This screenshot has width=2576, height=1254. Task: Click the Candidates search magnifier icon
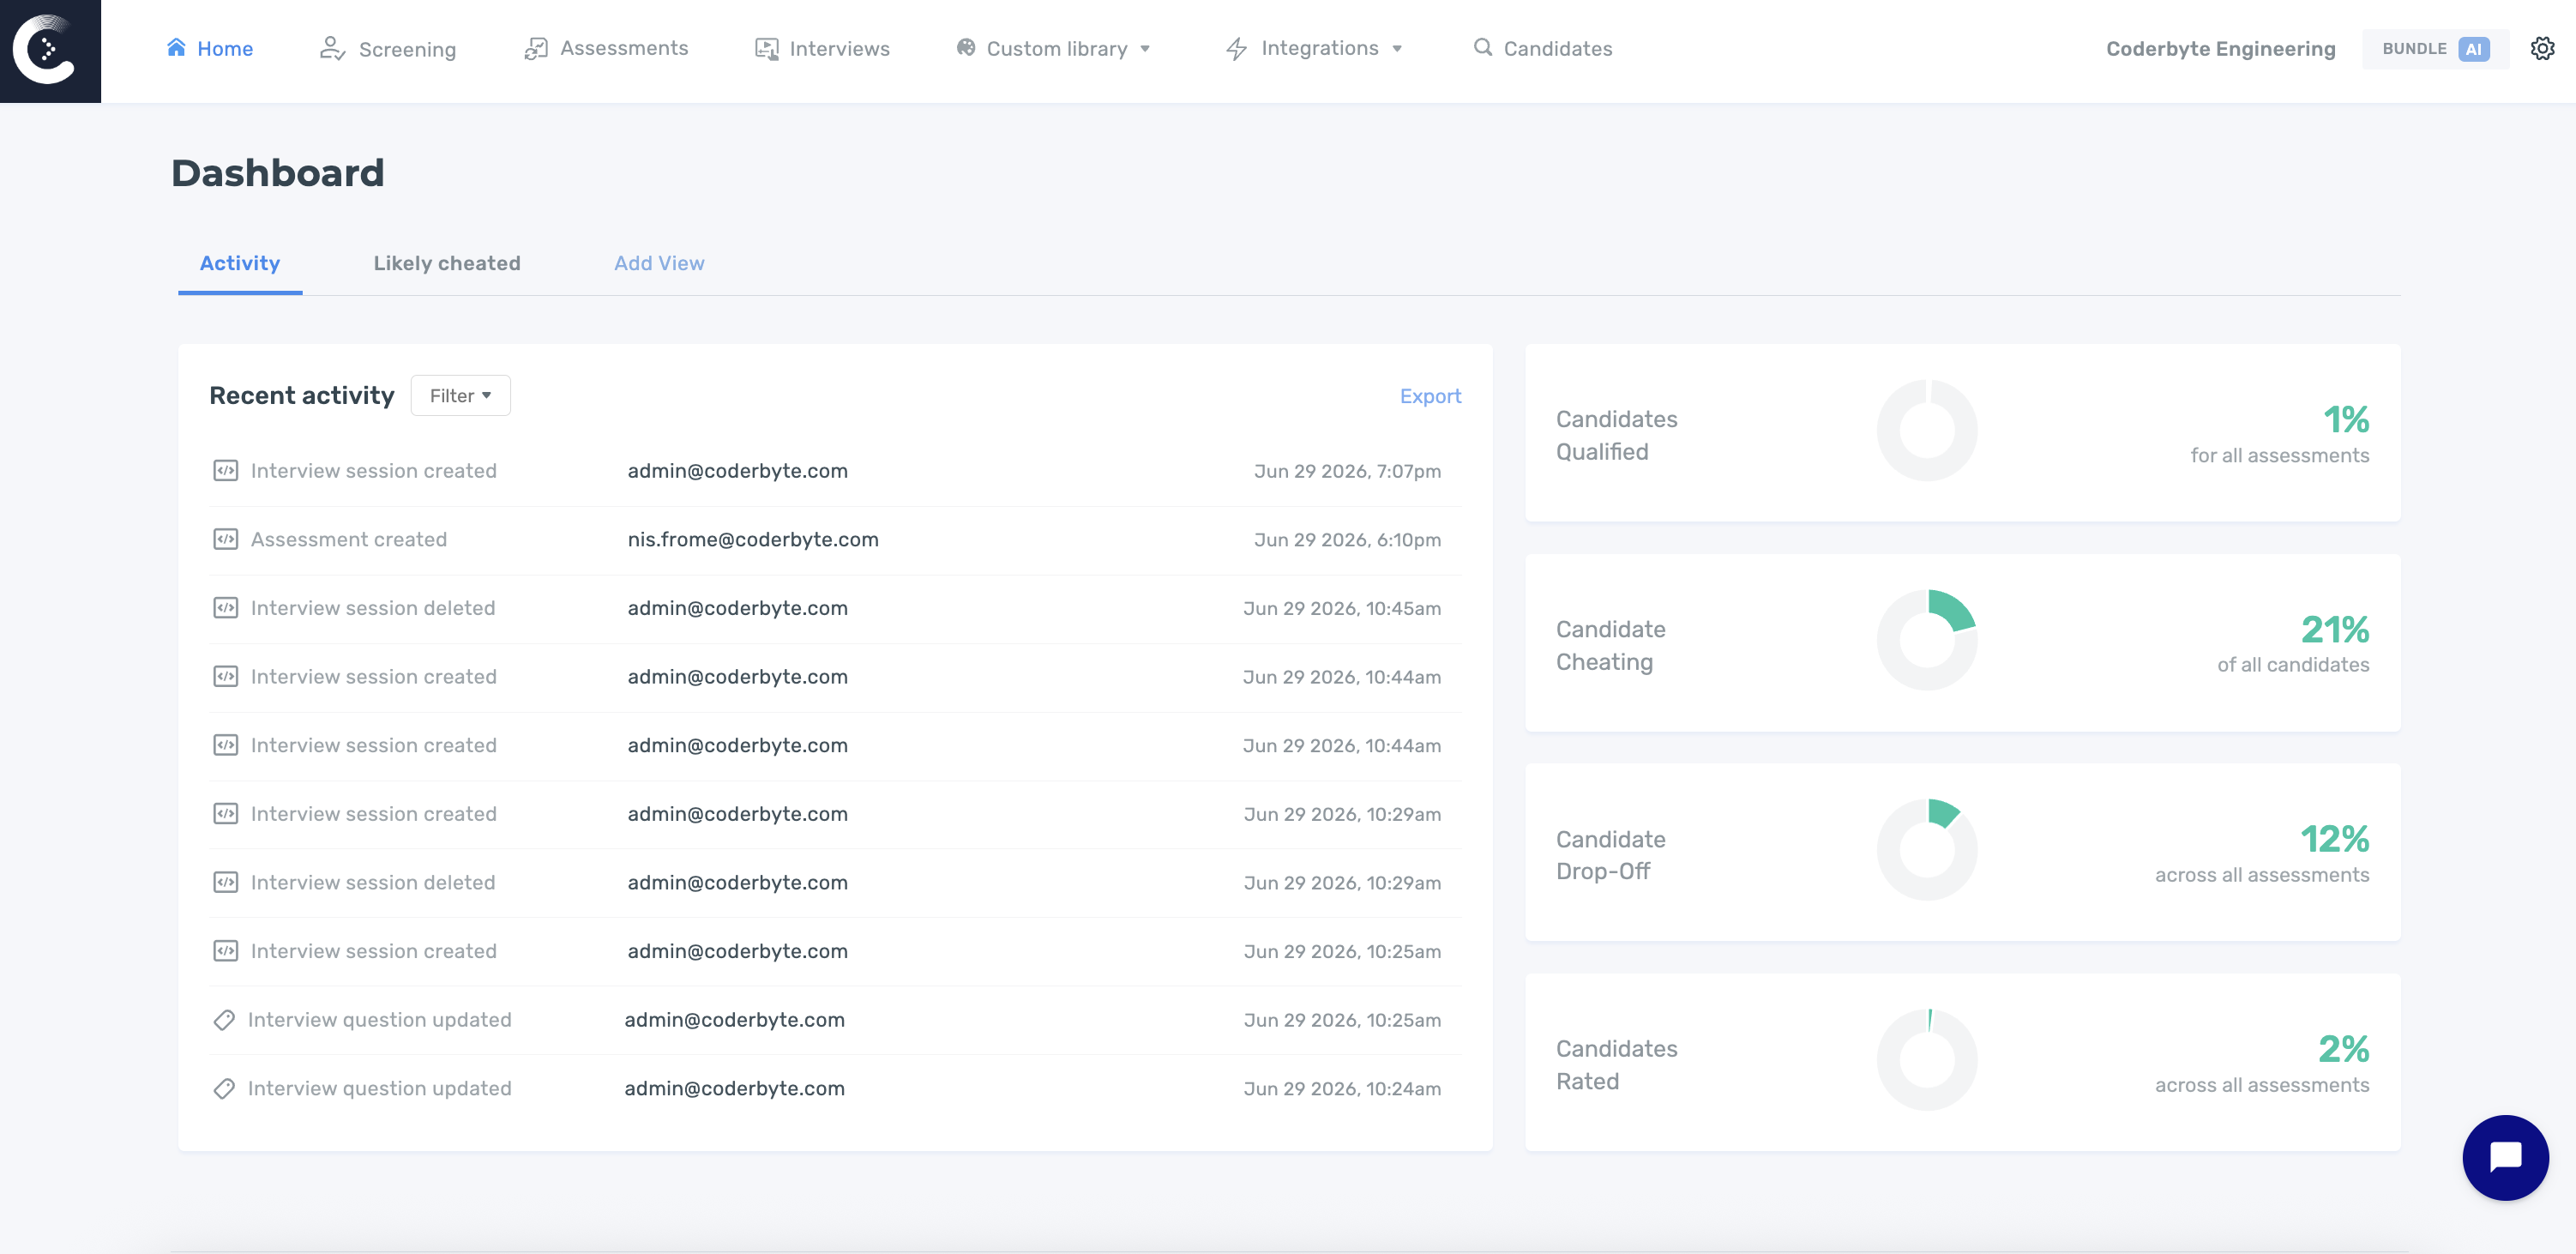point(1482,47)
